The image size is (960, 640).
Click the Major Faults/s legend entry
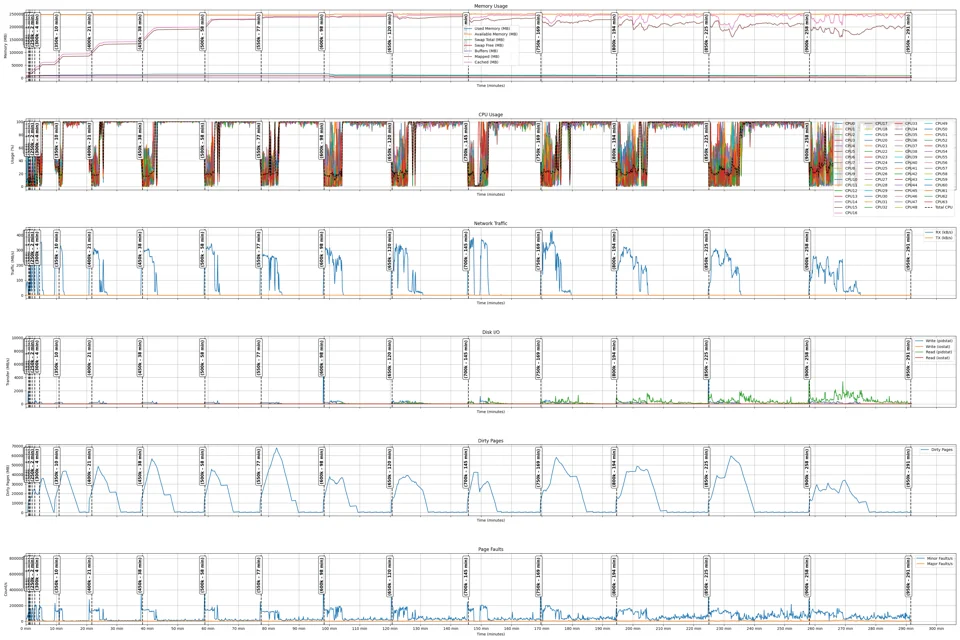tap(935, 563)
